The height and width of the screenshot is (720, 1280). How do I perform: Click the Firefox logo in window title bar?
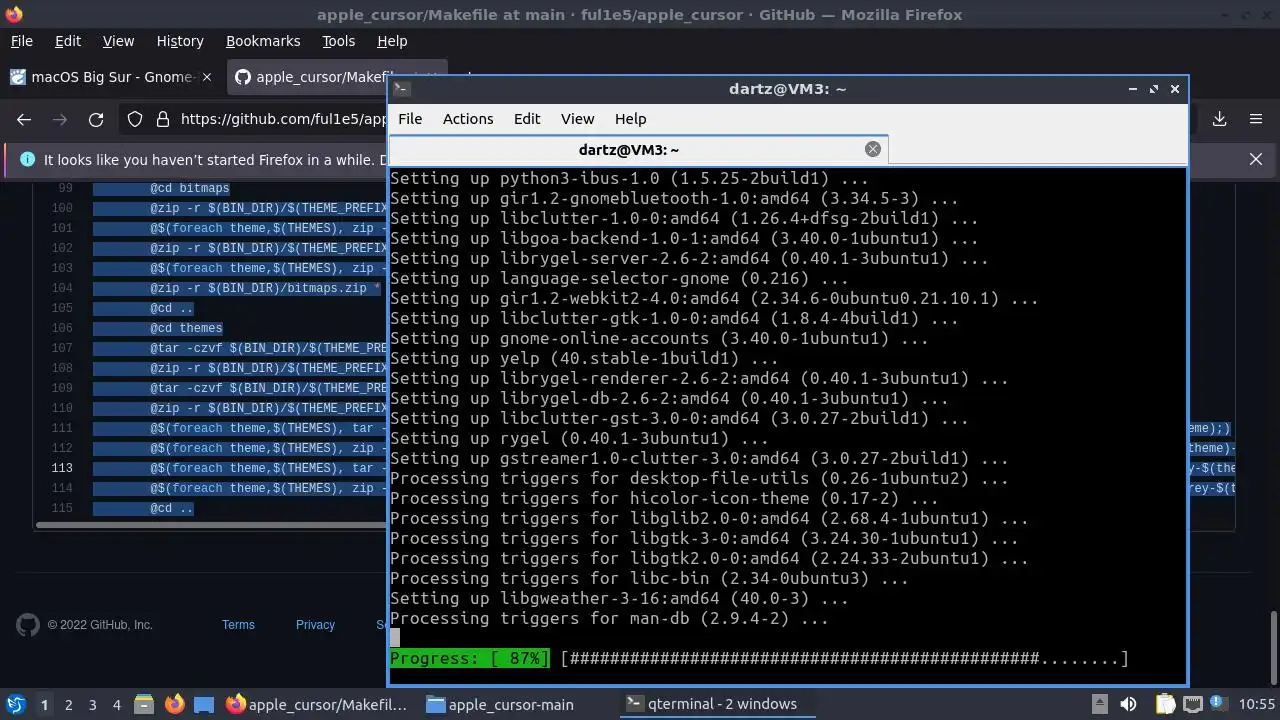tap(14, 14)
